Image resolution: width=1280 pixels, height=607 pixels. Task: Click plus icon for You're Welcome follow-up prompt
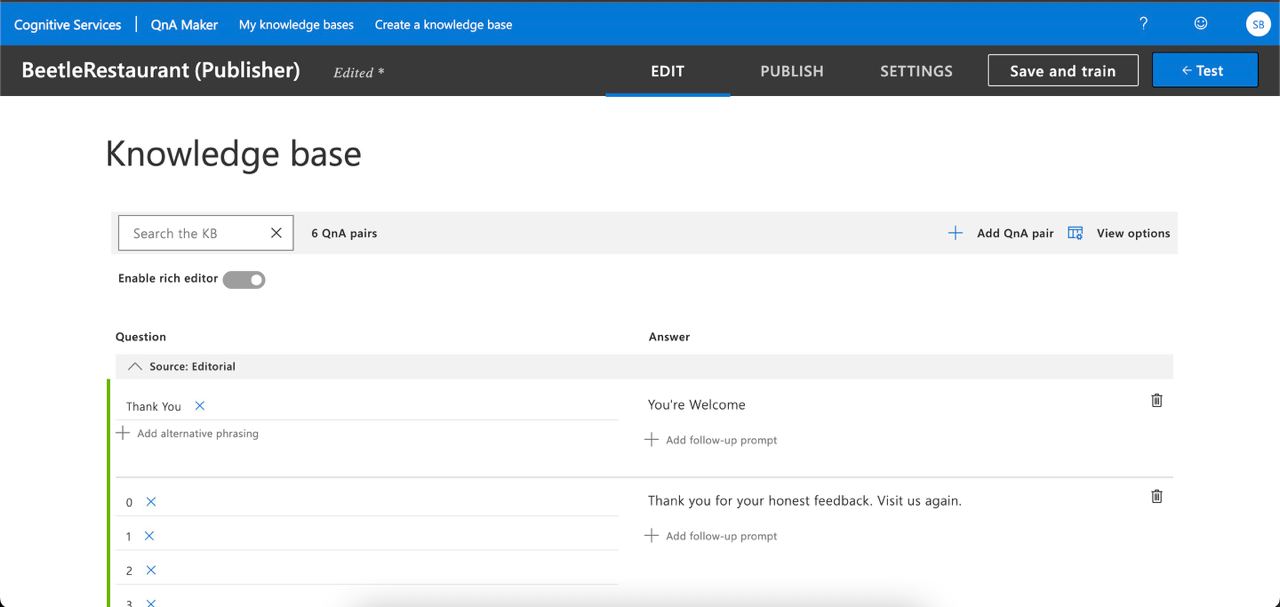[x=651, y=439]
